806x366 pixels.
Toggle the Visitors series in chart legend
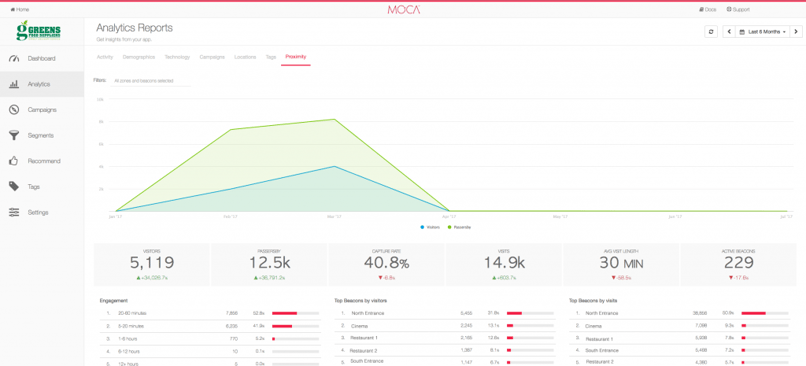pos(431,227)
